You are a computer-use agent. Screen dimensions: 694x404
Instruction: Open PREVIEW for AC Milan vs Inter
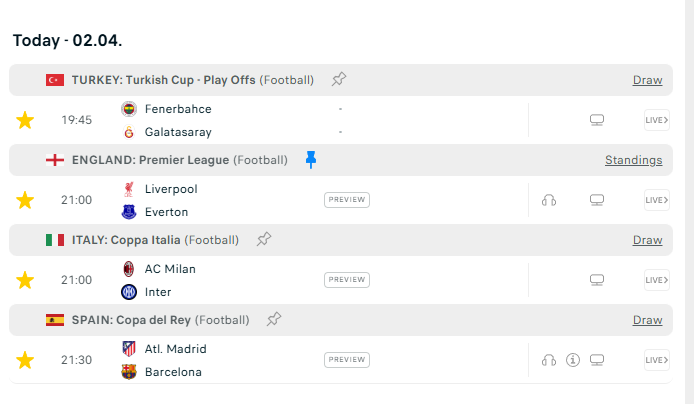347,280
